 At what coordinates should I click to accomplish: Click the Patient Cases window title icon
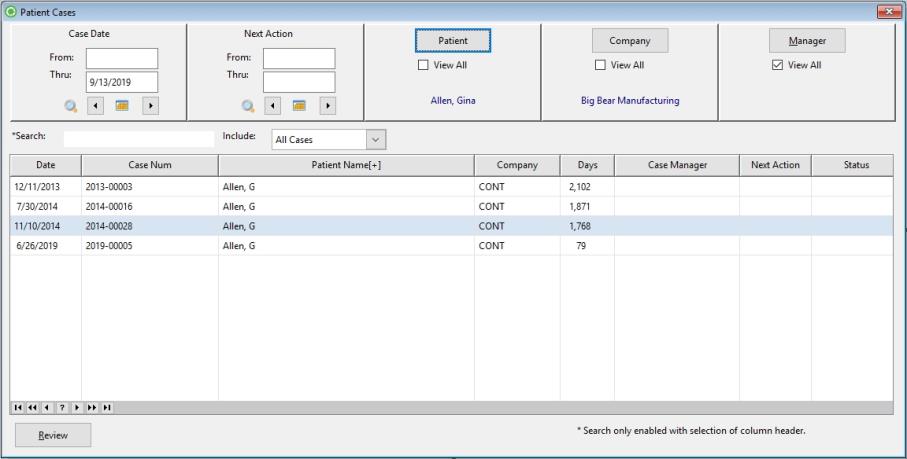(10, 12)
